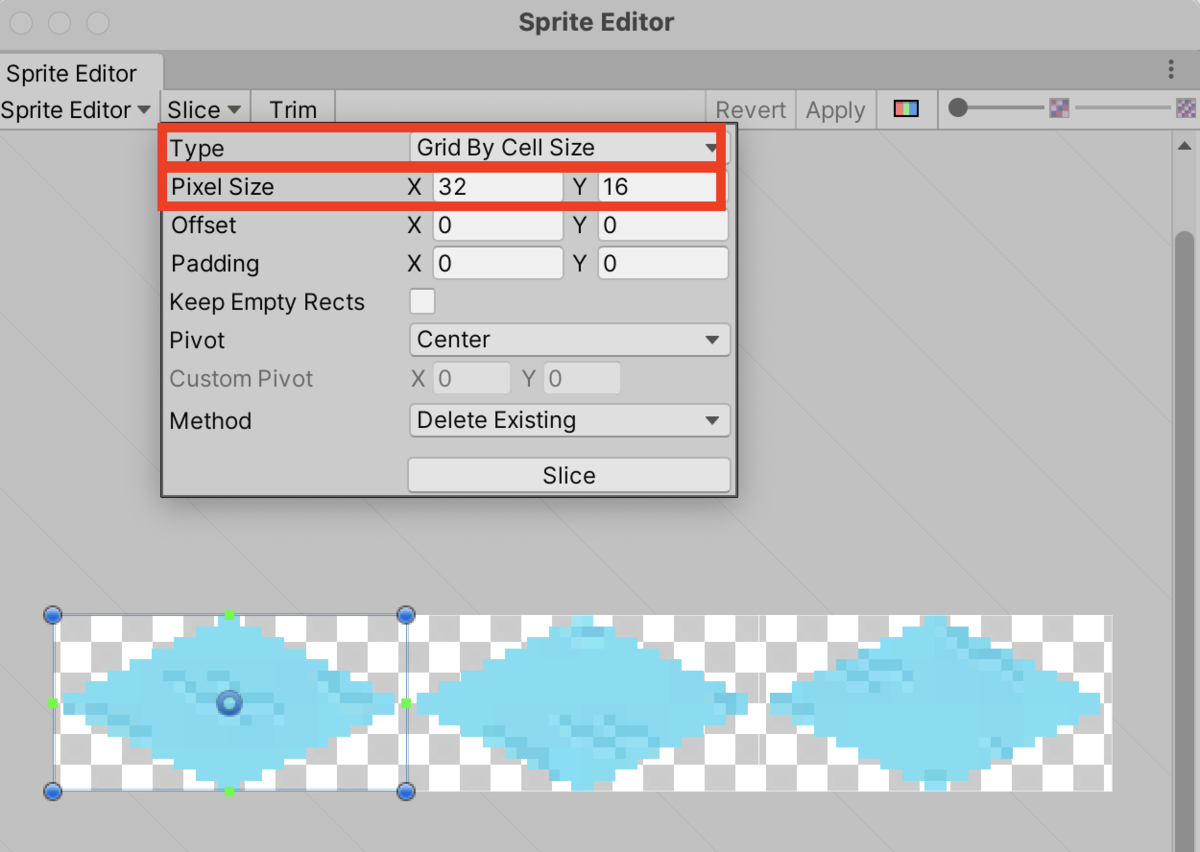The height and width of the screenshot is (852, 1200).
Task: Click the mip level slider track
Action: point(1122,108)
